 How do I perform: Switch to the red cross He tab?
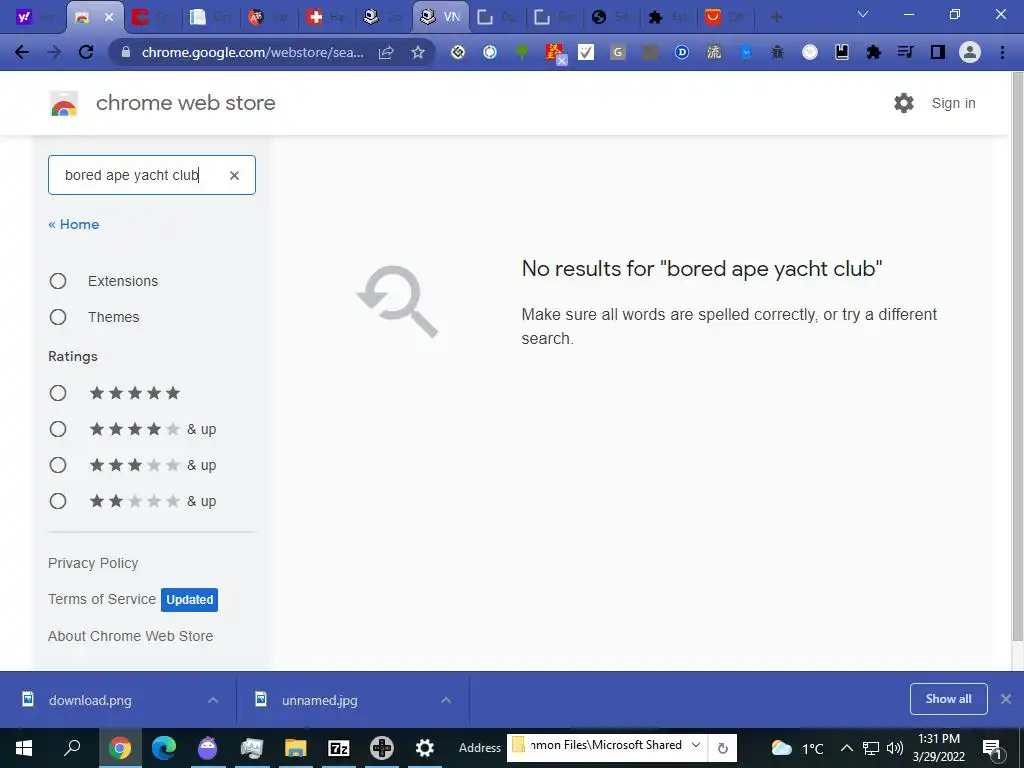(327, 17)
